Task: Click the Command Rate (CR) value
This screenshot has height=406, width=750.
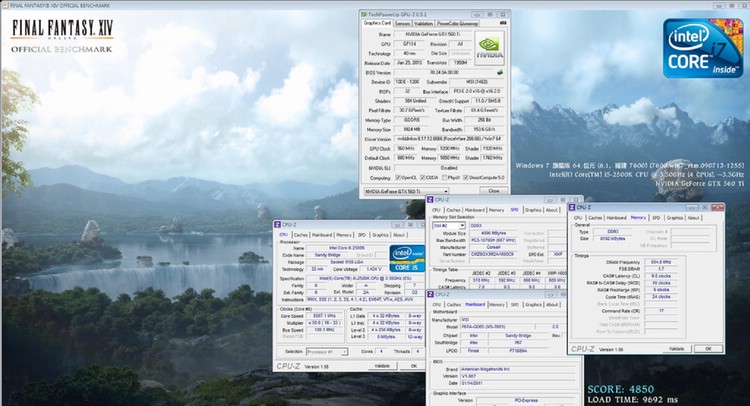Action: coord(662,311)
